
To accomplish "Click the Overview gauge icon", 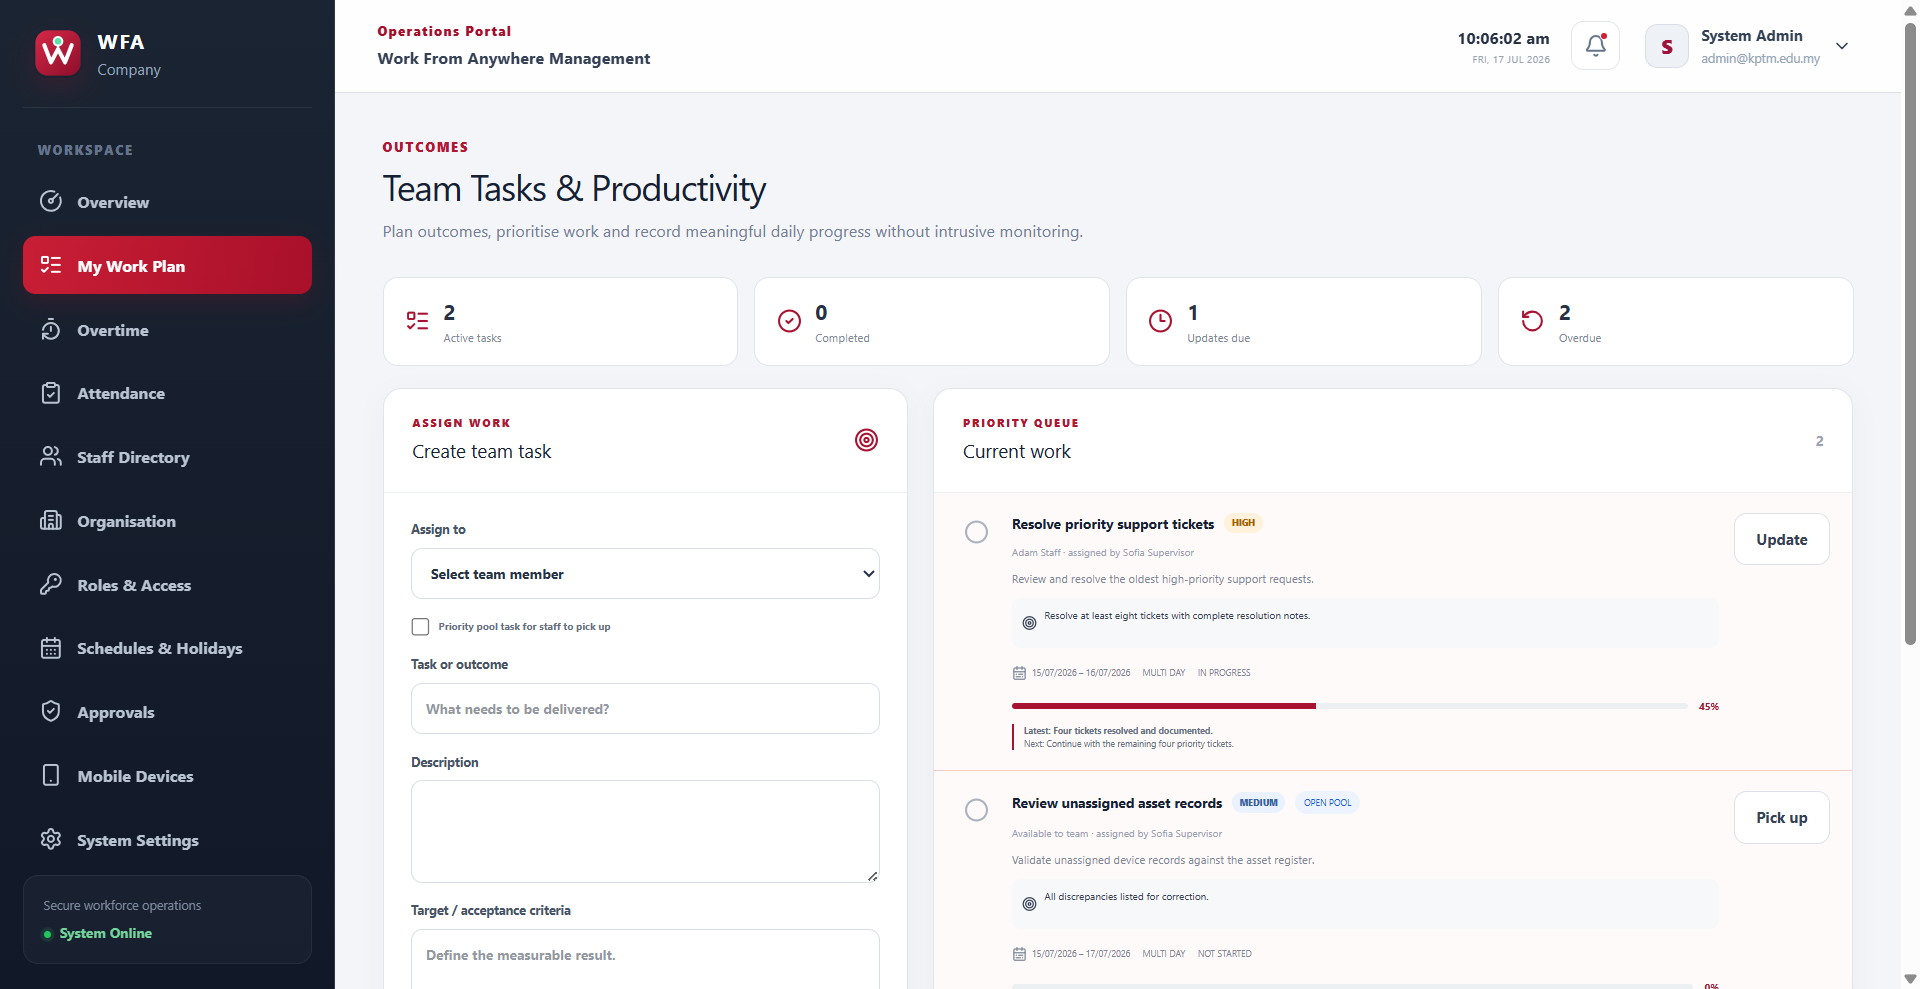I will pyautogui.click(x=51, y=202).
